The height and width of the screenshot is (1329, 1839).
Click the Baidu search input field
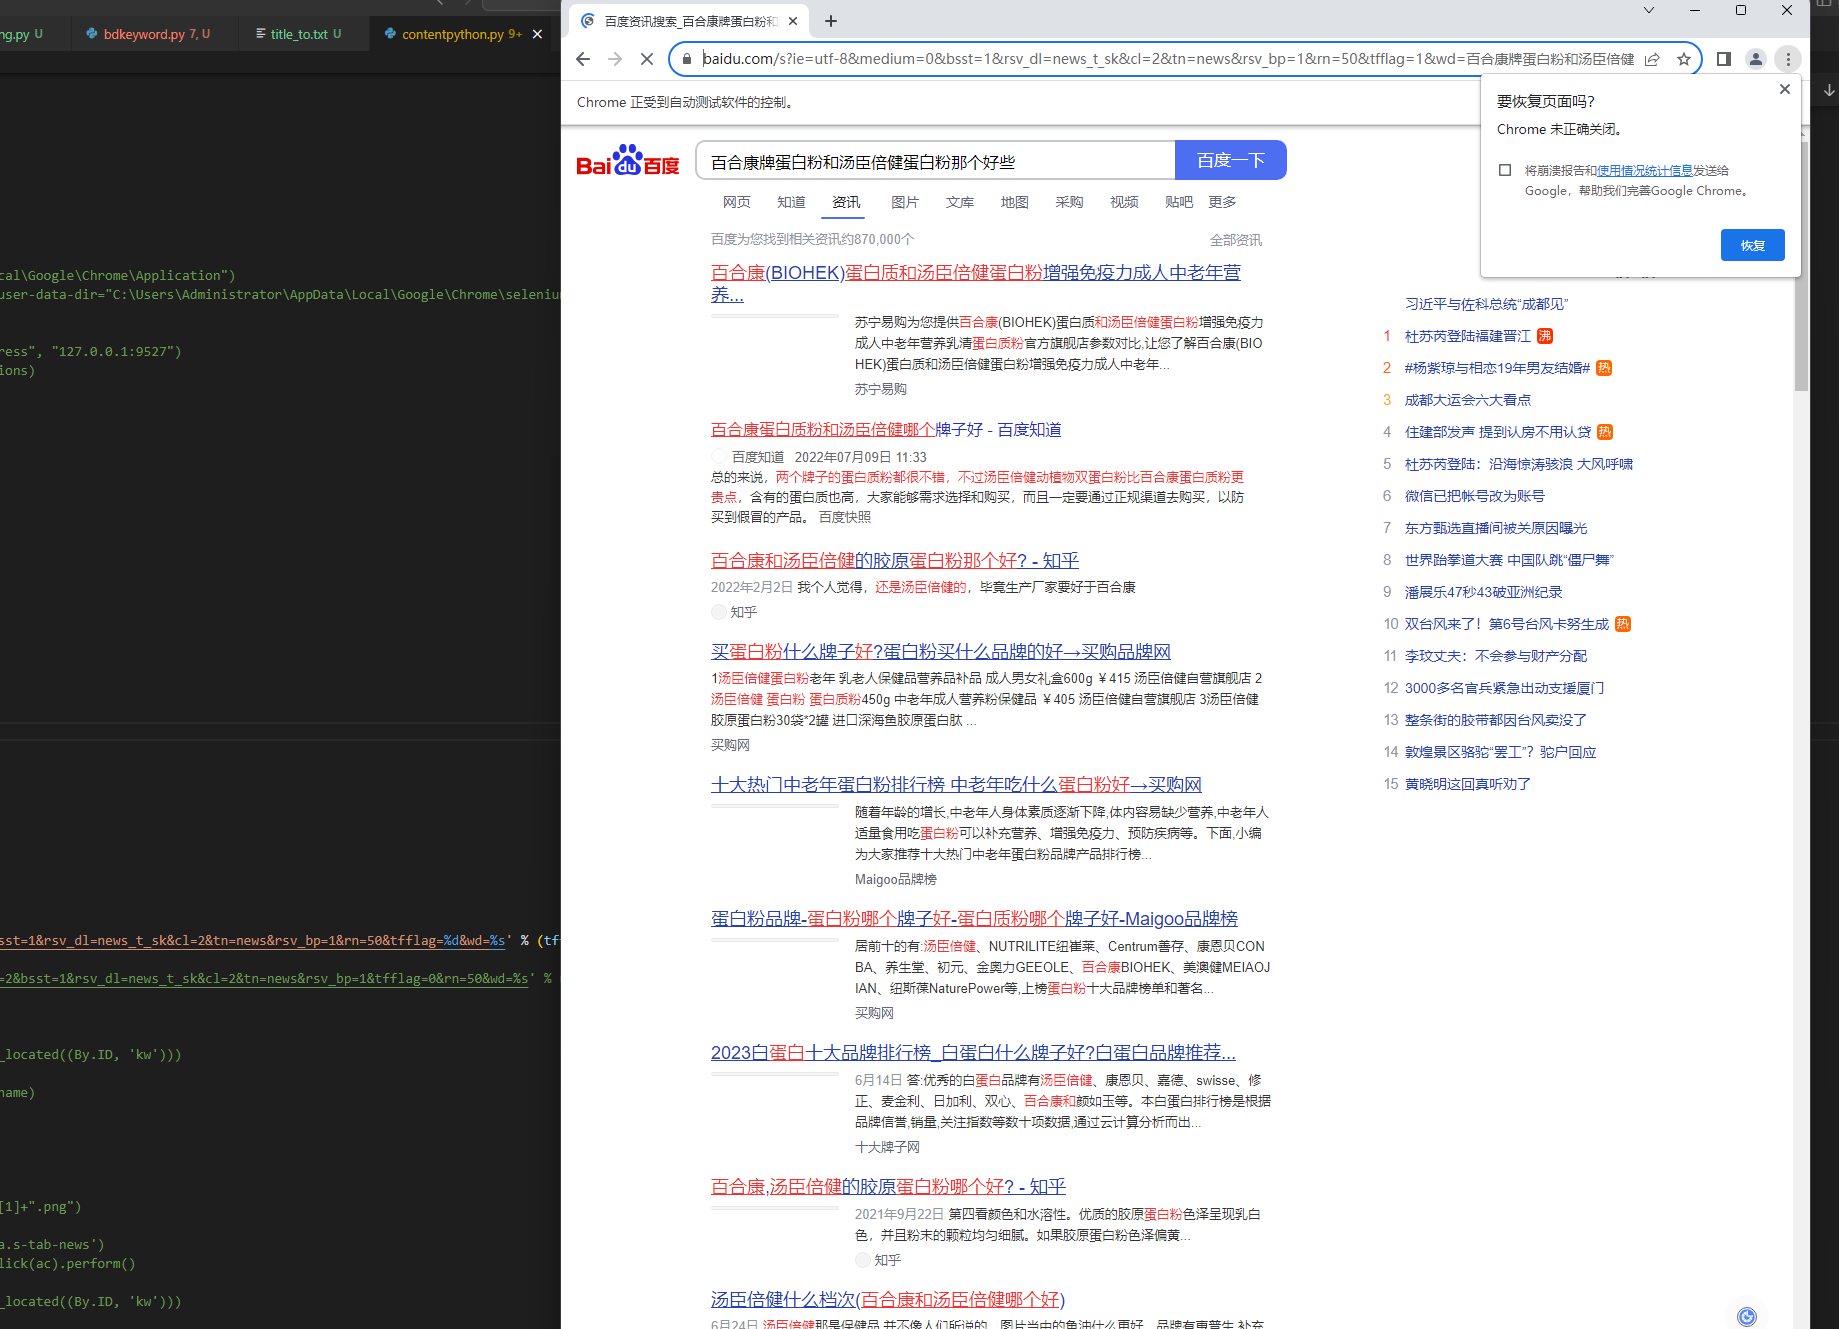[x=936, y=160]
